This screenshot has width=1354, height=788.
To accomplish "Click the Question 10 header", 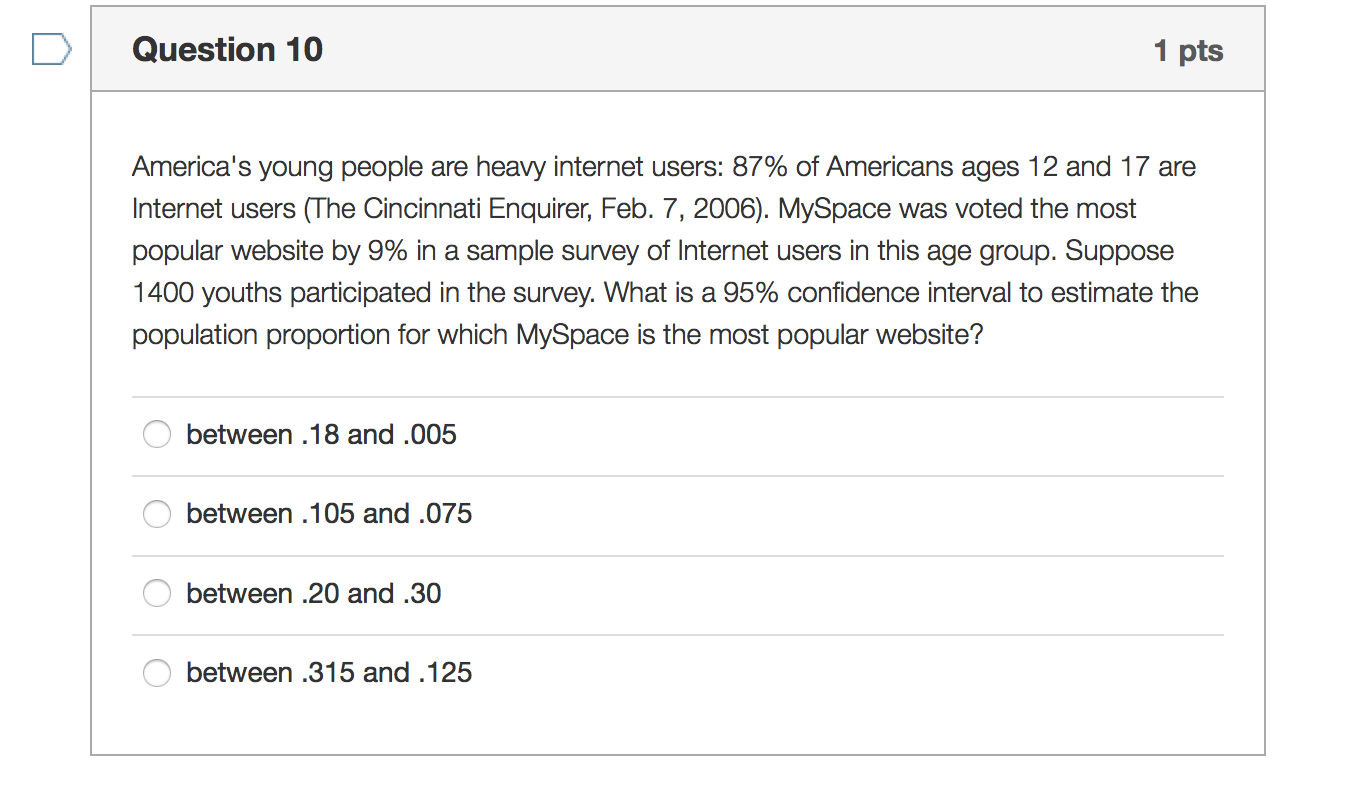I will point(227,49).
